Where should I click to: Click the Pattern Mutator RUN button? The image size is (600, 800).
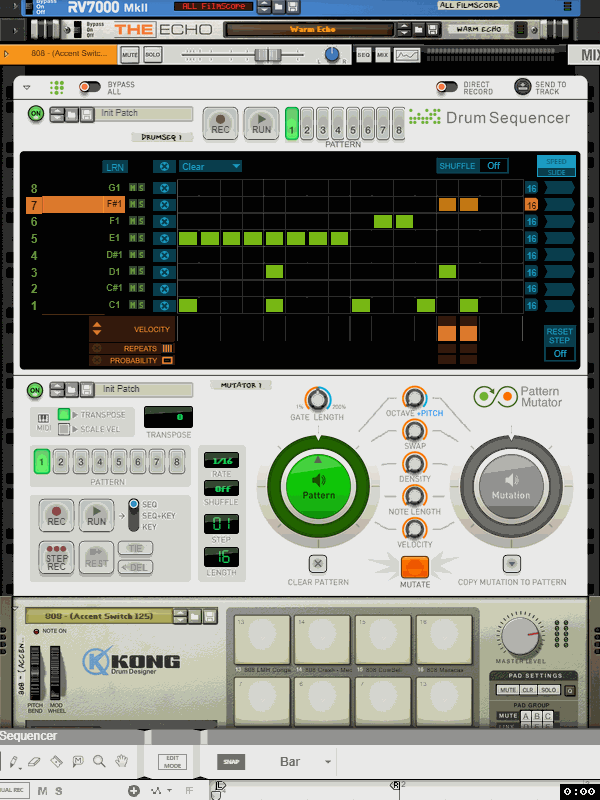coord(96,515)
